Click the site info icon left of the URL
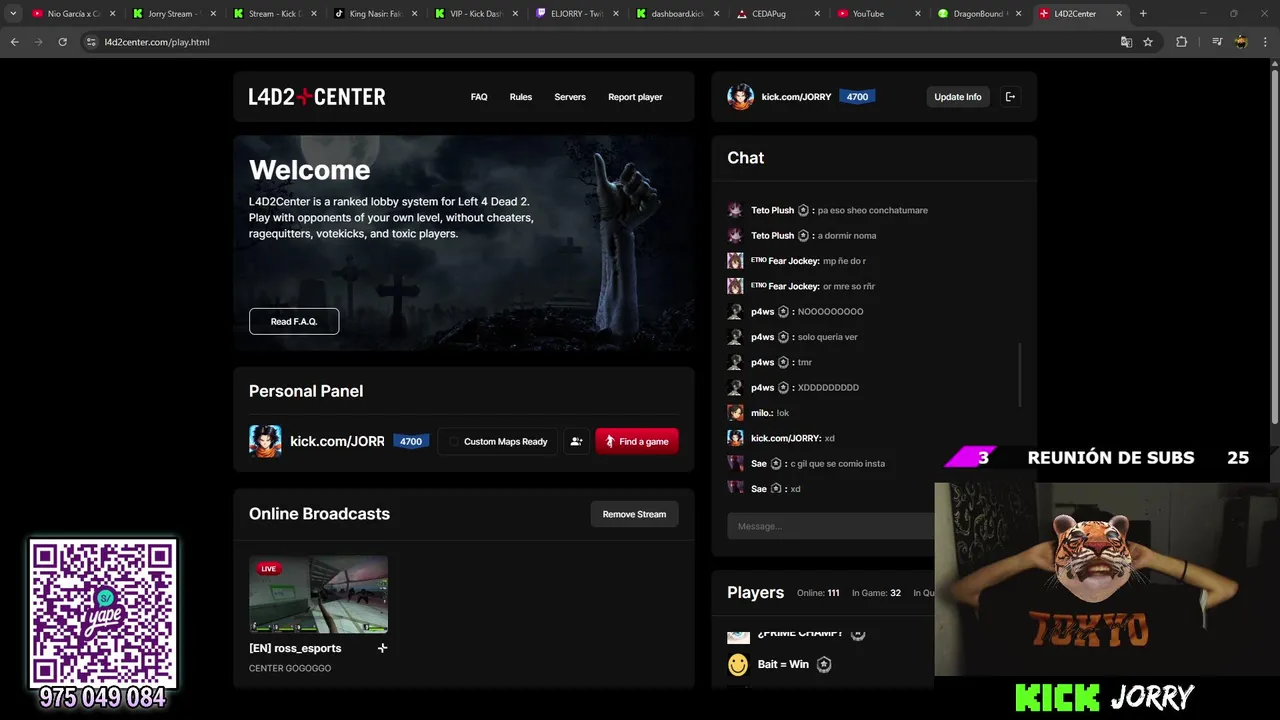This screenshot has width=1280, height=720. (x=92, y=42)
